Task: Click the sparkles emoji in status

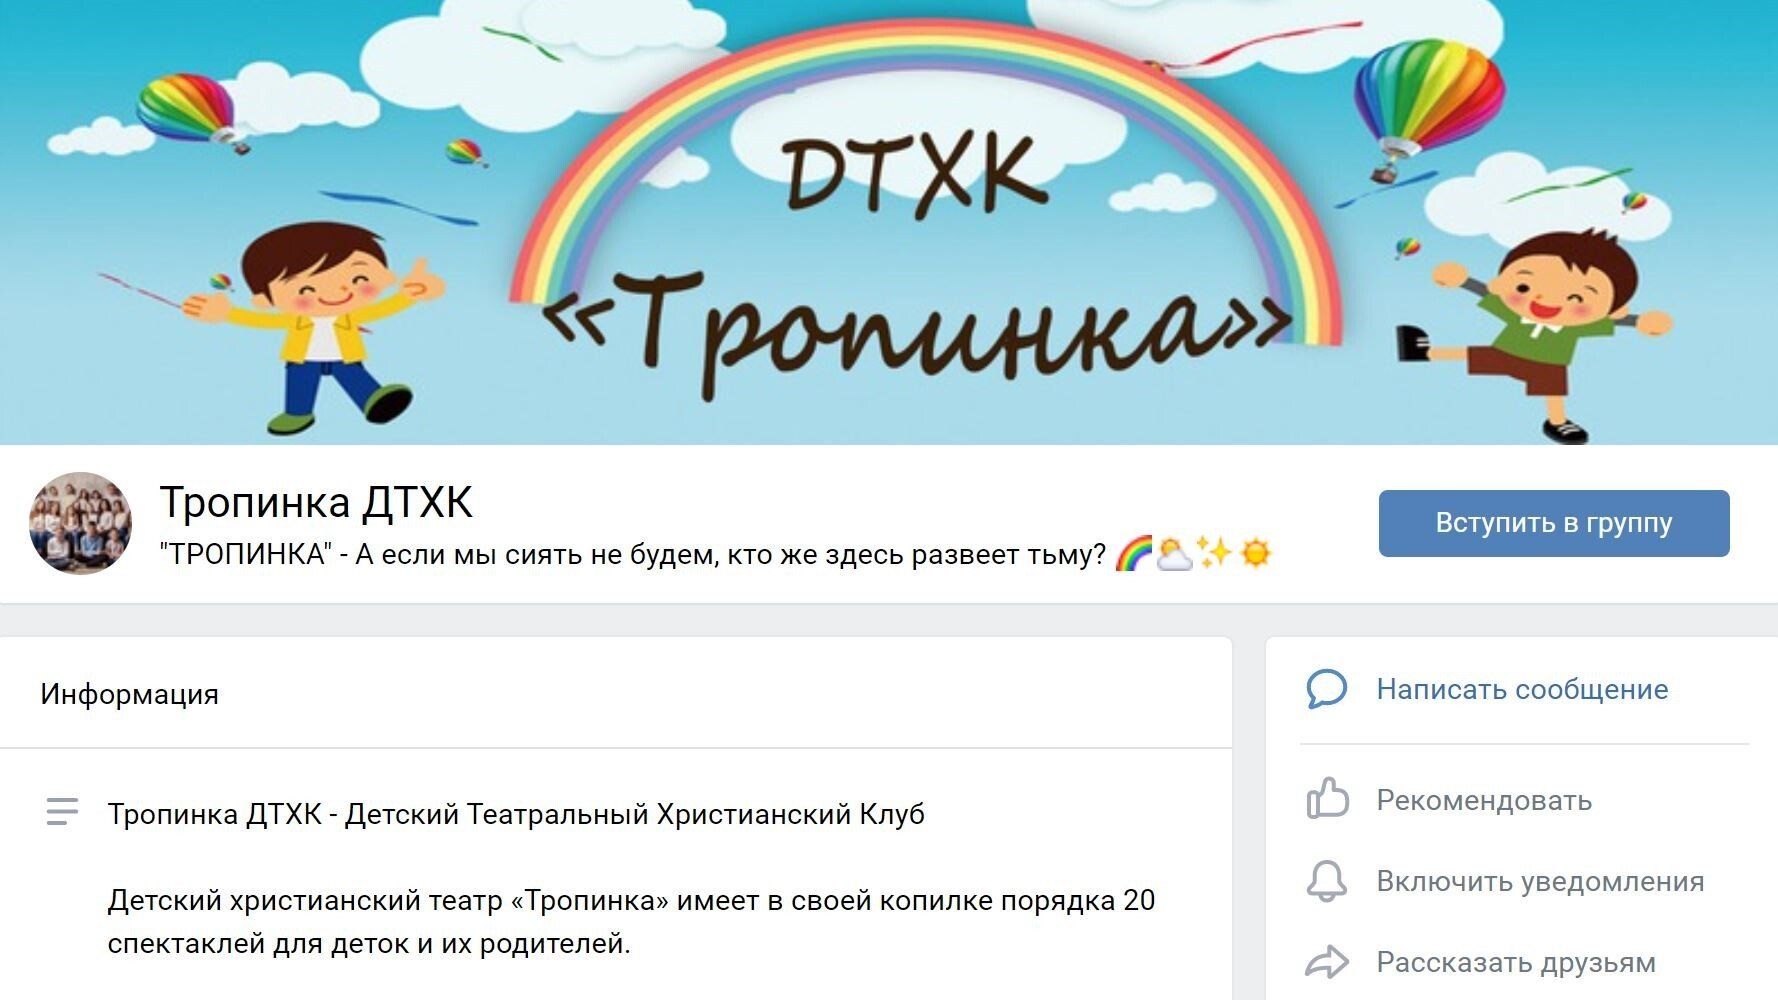Action: pyautogui.click(x=1214, y=552)
